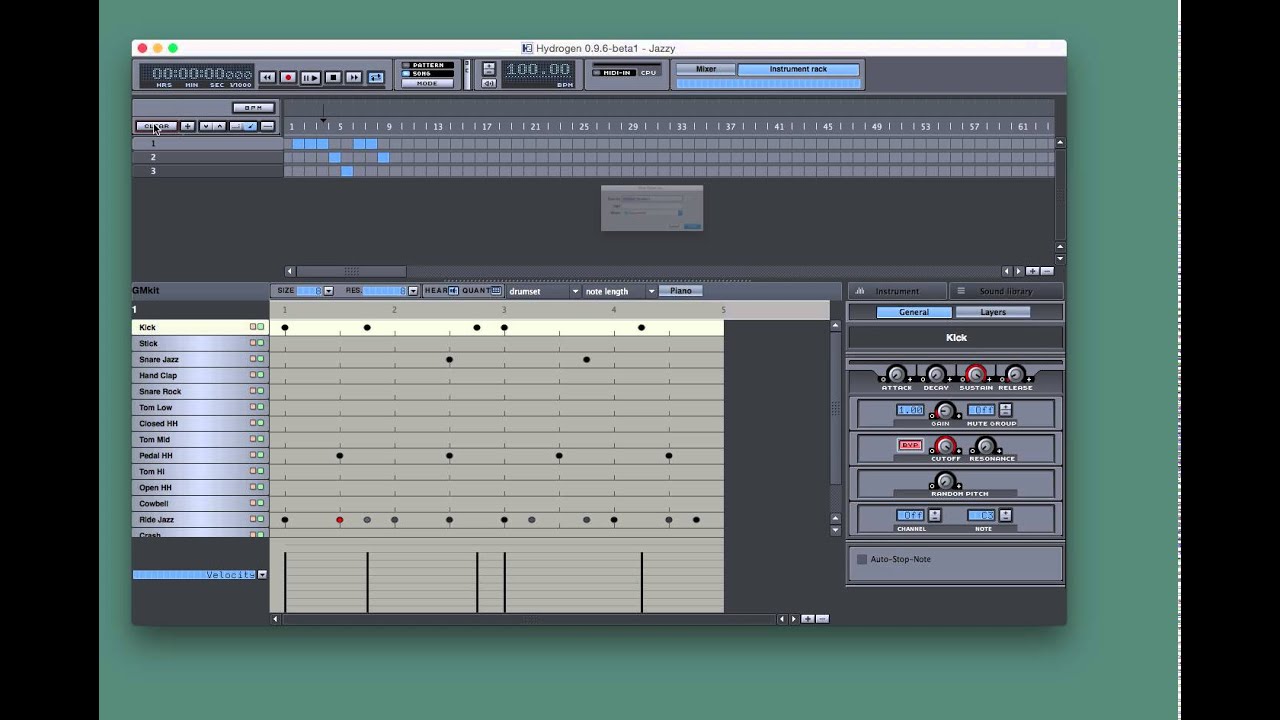Screen dimensions: 1280x720
Task: Click the BPM timeline button
Action: pyautogui.click(x=253, y=108)
